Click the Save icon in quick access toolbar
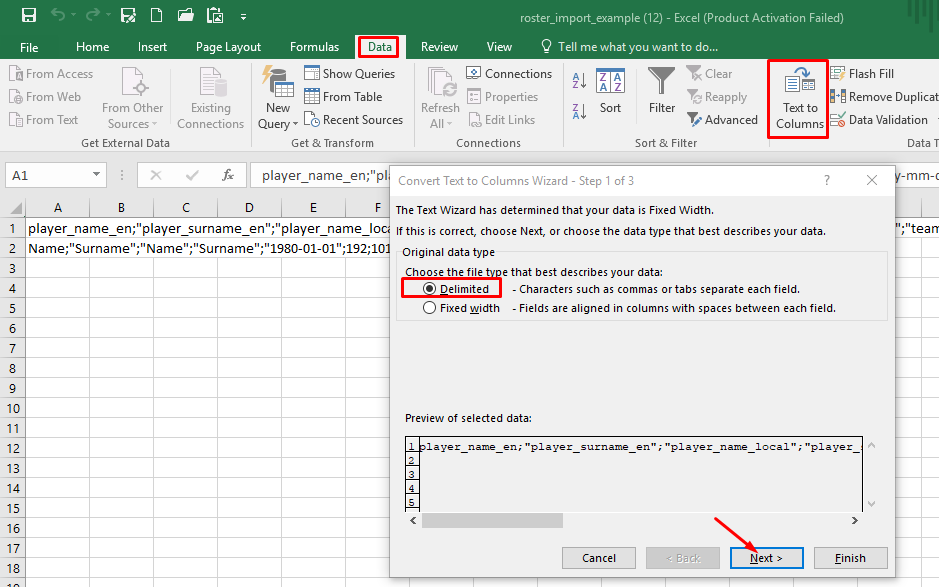Viewport: 939px width, 587px height. [29, 16]
